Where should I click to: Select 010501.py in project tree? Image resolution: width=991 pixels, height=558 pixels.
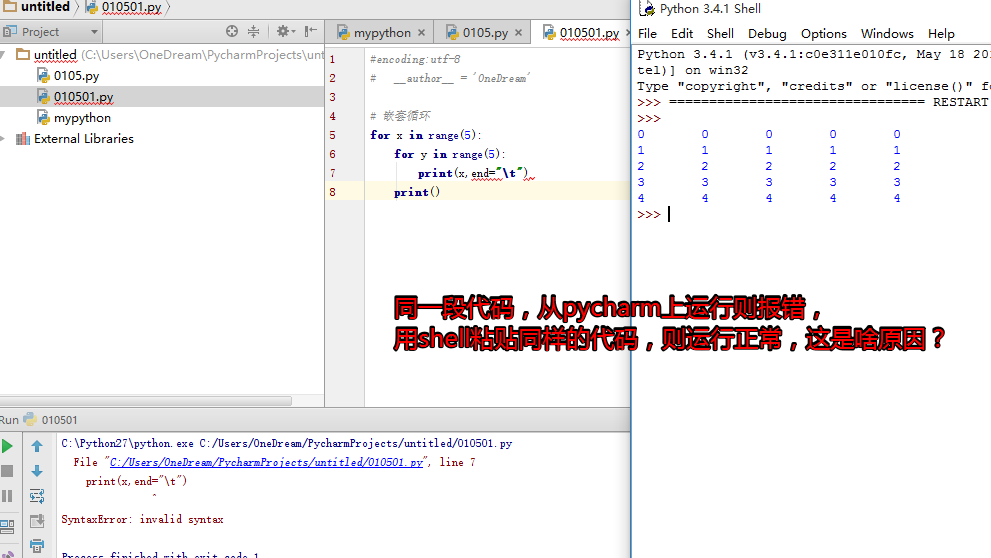pyautogui.click(x=83, y=97)
